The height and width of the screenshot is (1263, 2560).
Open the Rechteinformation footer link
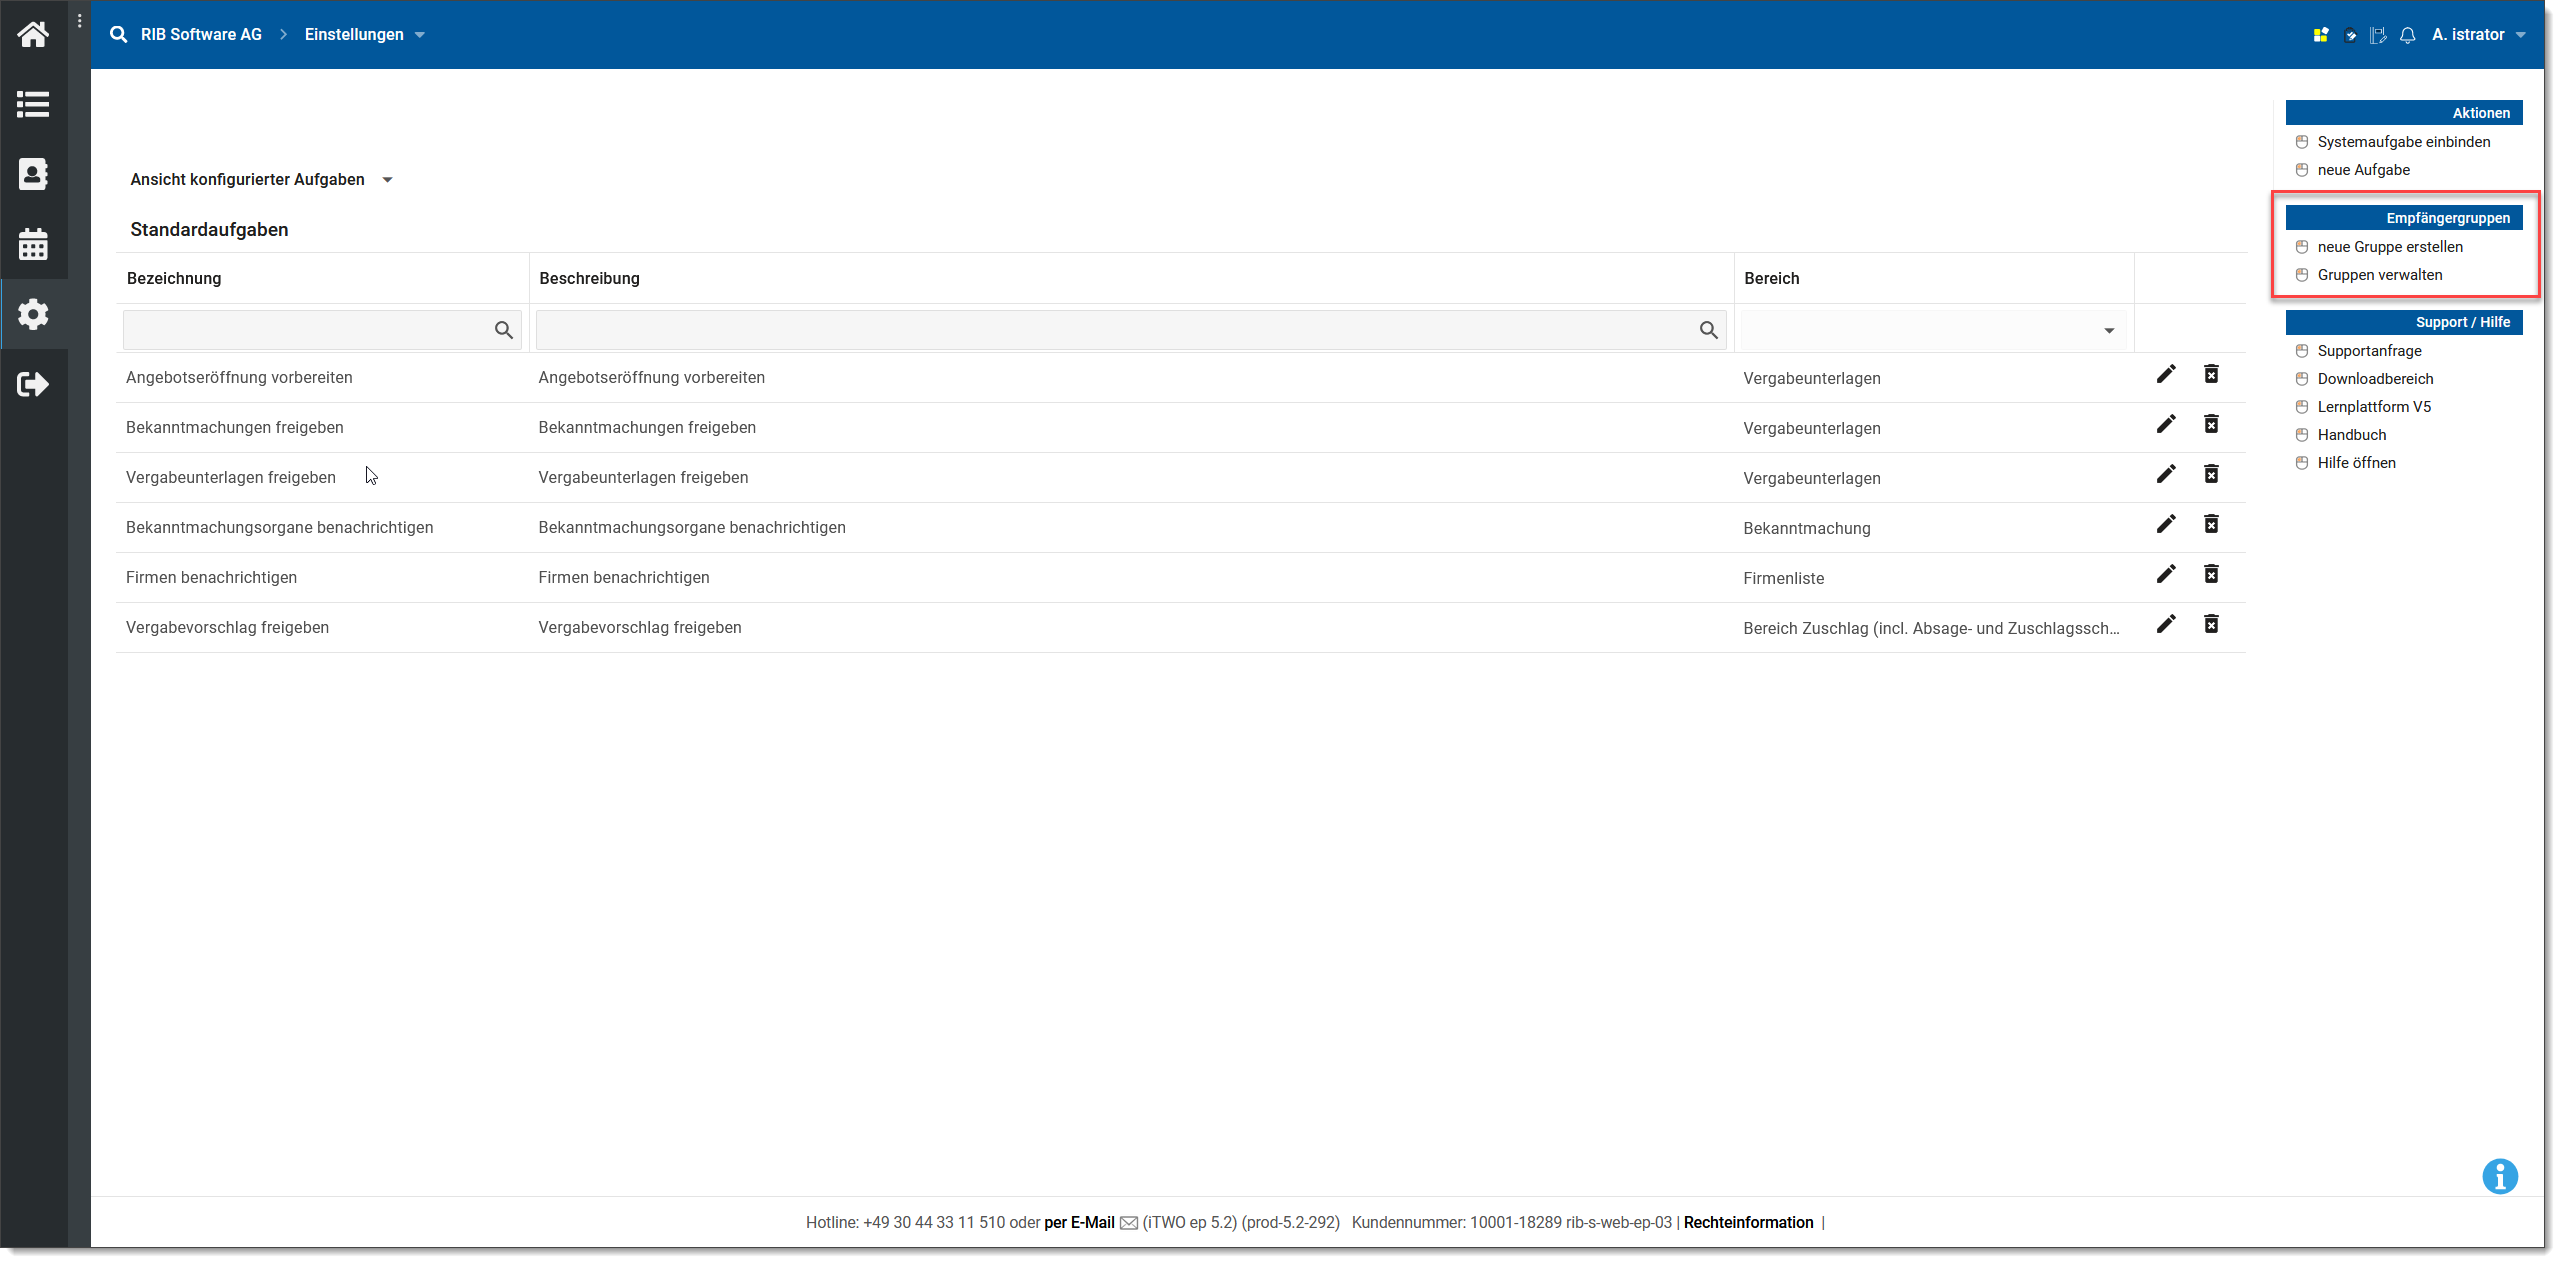coord(1748,1222)
